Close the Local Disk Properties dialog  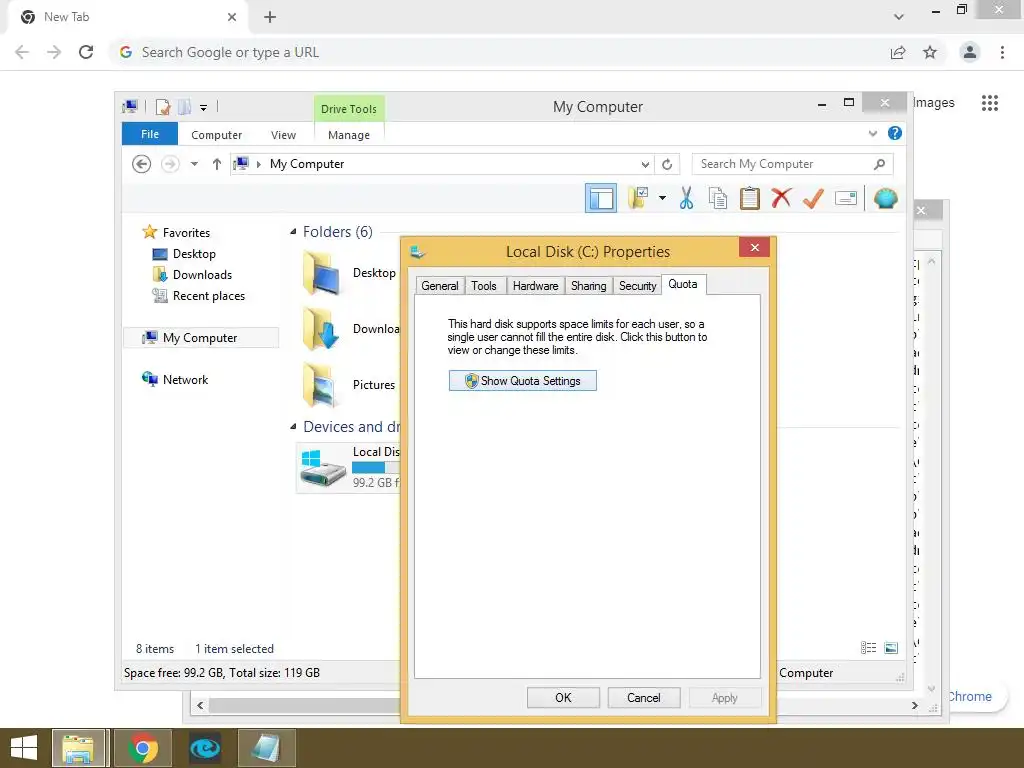pos(754,248)
